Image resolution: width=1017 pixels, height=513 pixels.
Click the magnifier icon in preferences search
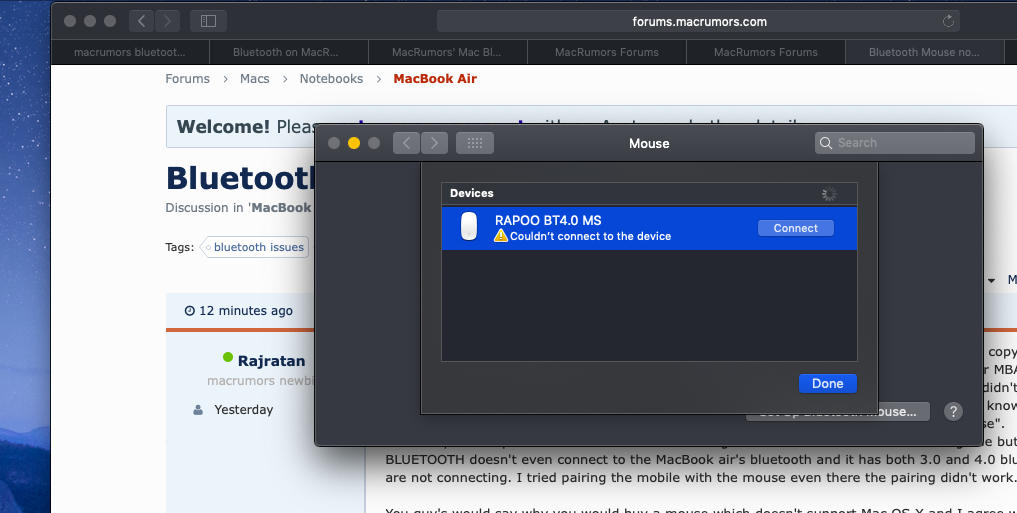(x=826, y=143)
